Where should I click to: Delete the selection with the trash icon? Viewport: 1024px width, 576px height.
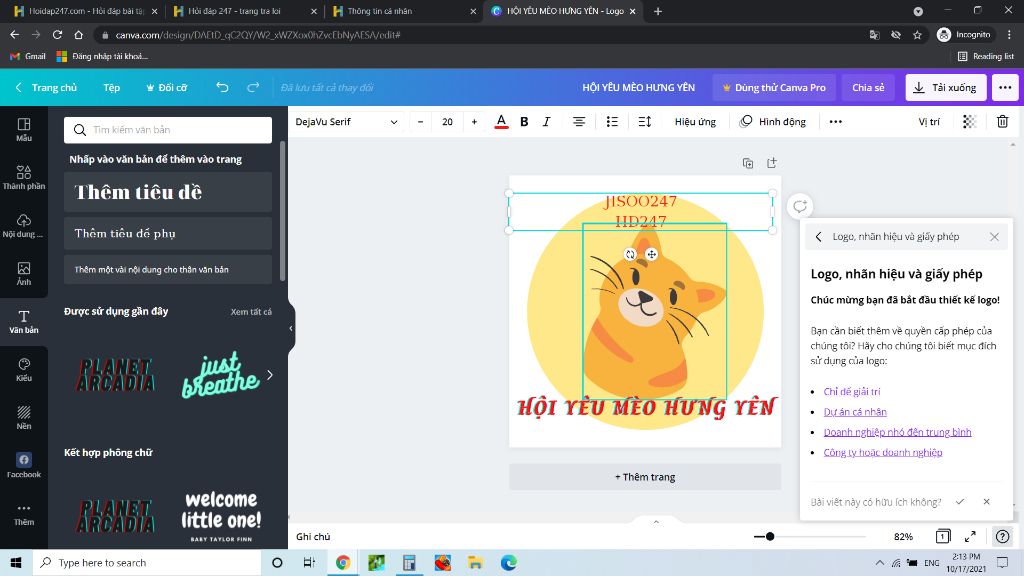click(x=1004, y=121)
